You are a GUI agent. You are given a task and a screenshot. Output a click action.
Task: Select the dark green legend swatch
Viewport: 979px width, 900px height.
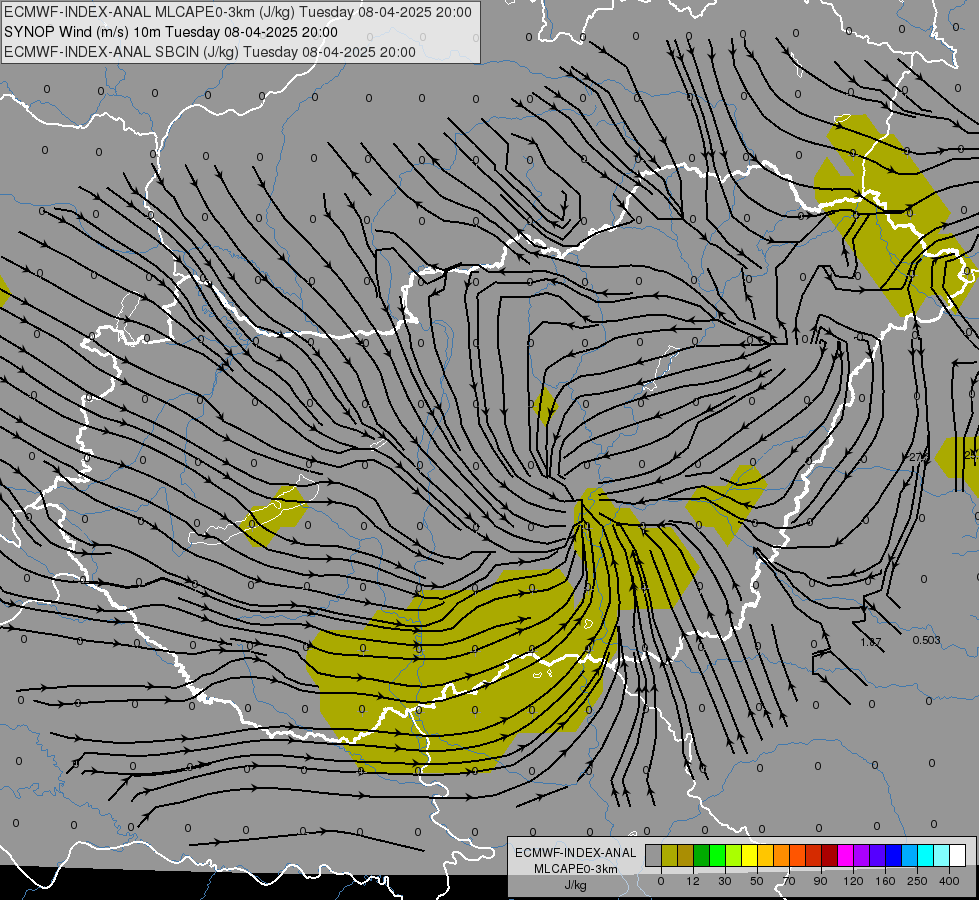pos(702,855)
